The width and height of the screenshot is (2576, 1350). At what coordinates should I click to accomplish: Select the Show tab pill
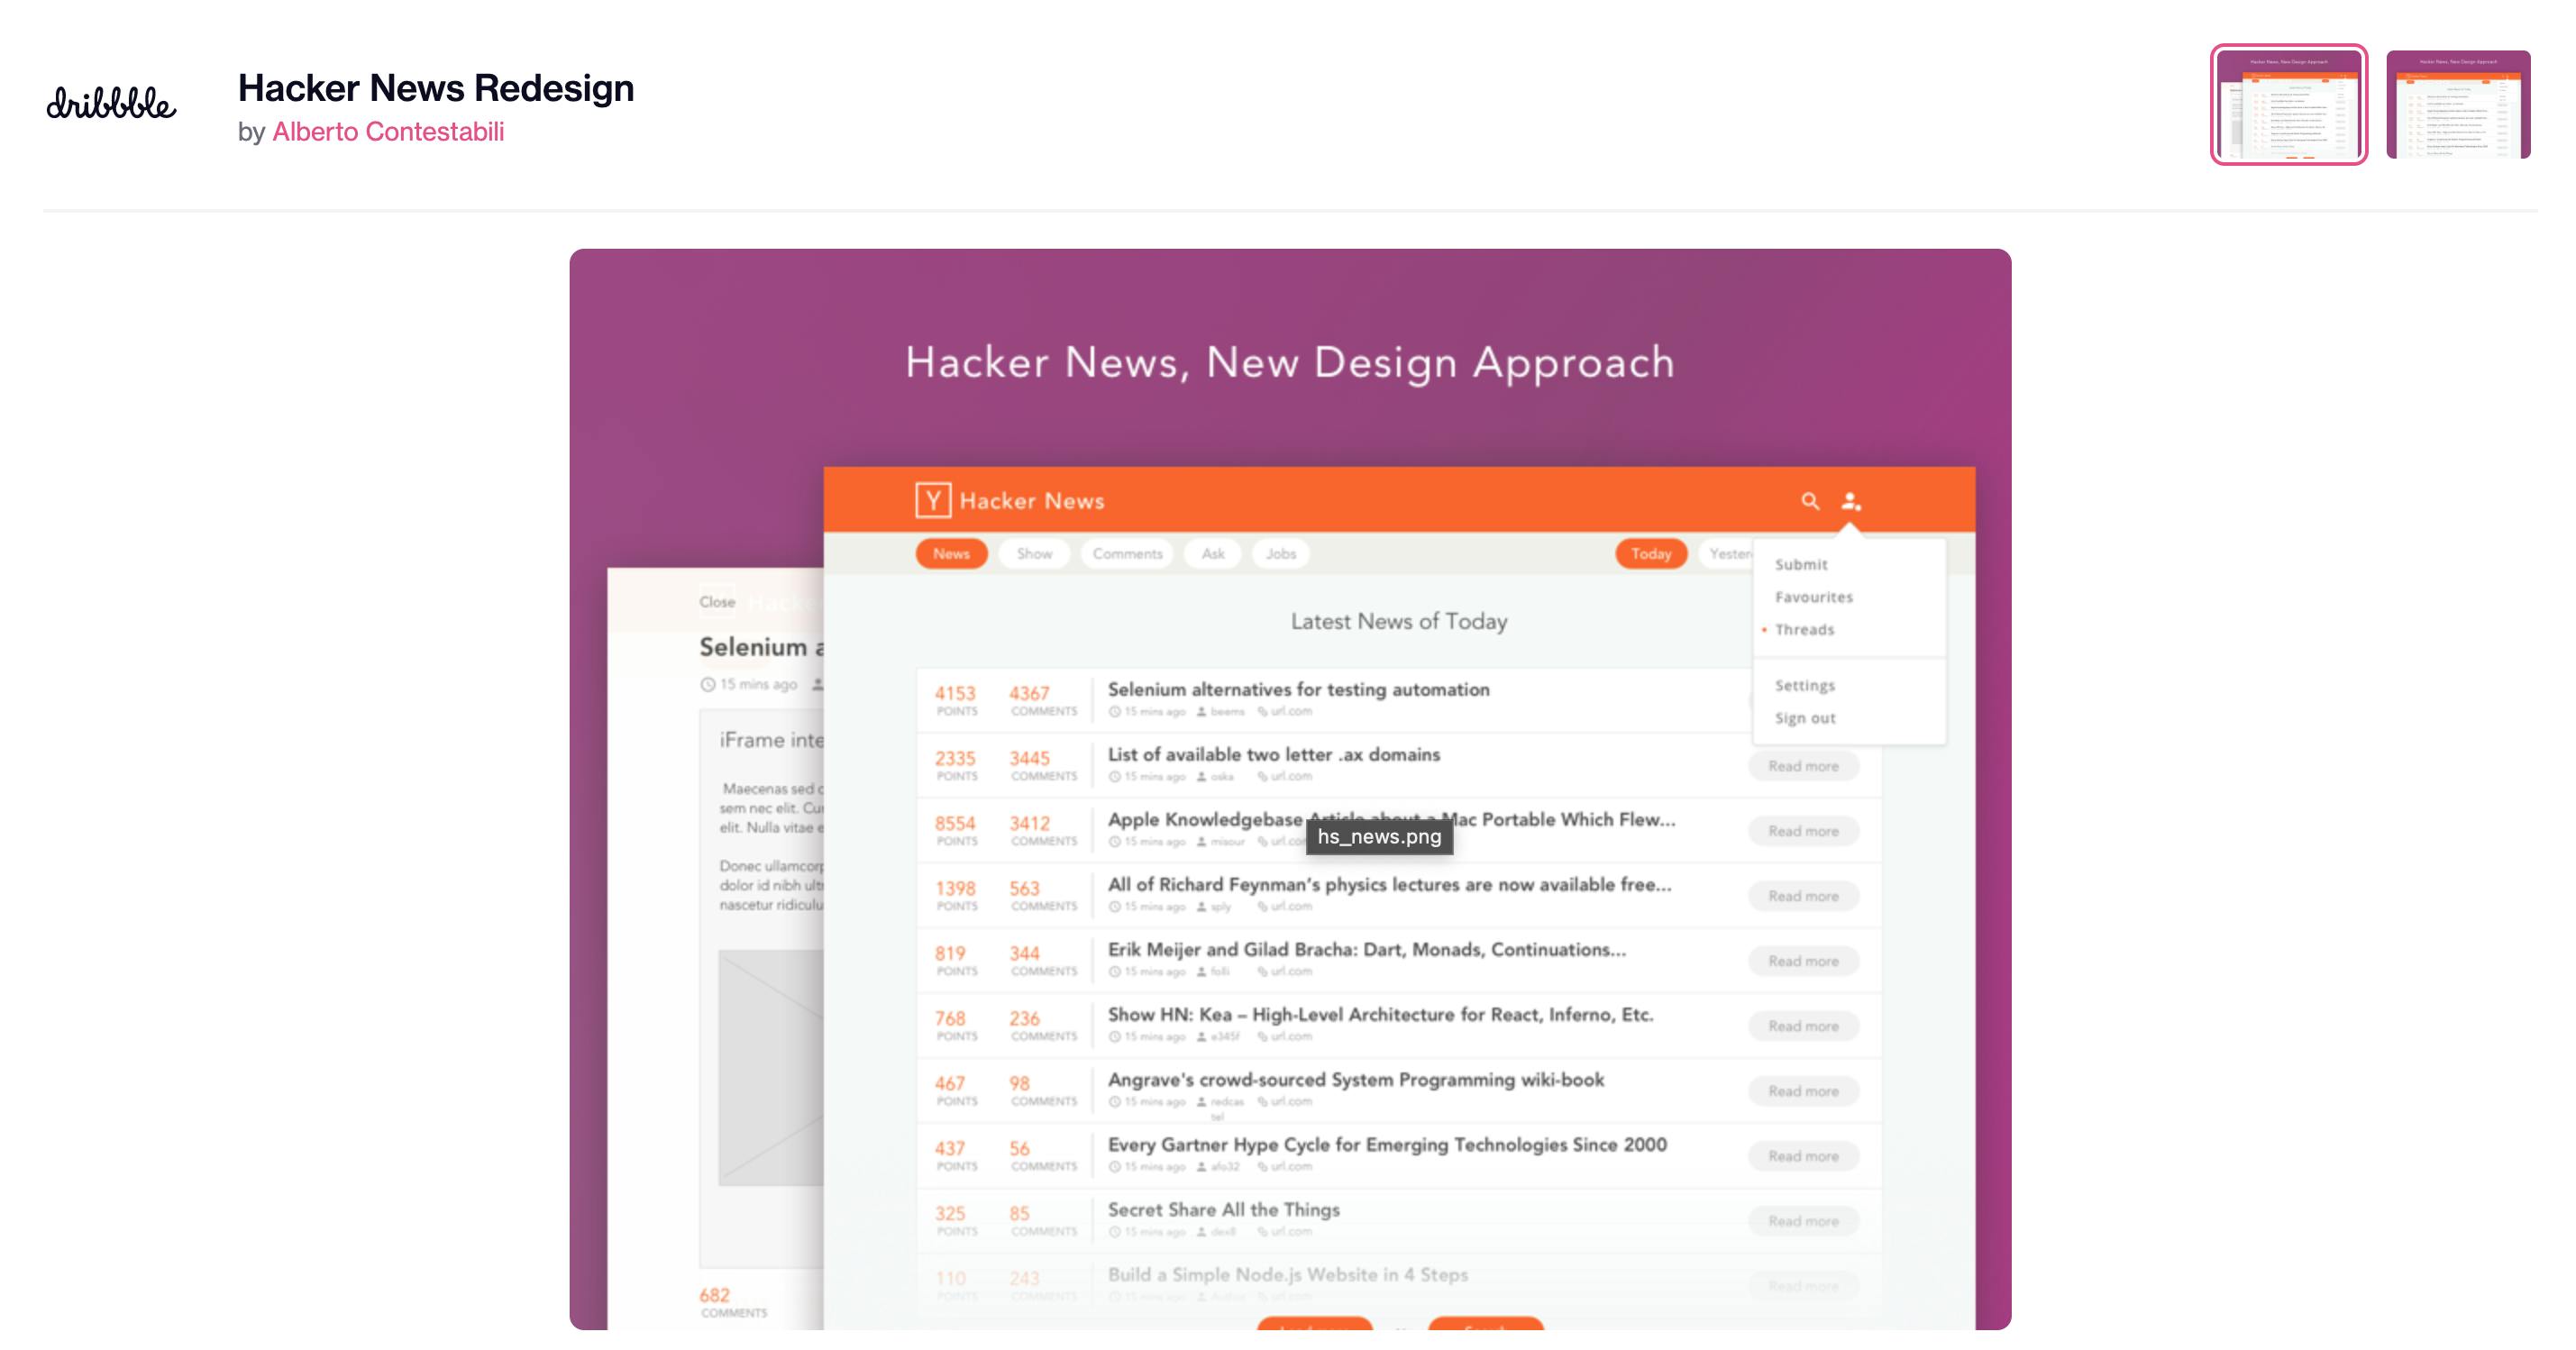pyautogui.click(x=1034, y=553)
